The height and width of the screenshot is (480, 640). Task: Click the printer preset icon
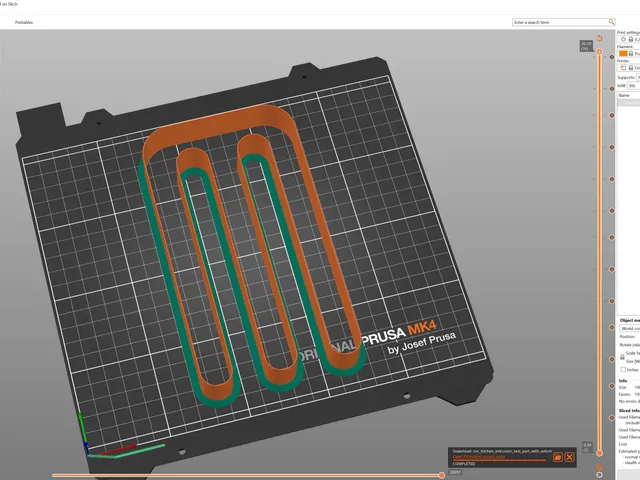point(623,68)
